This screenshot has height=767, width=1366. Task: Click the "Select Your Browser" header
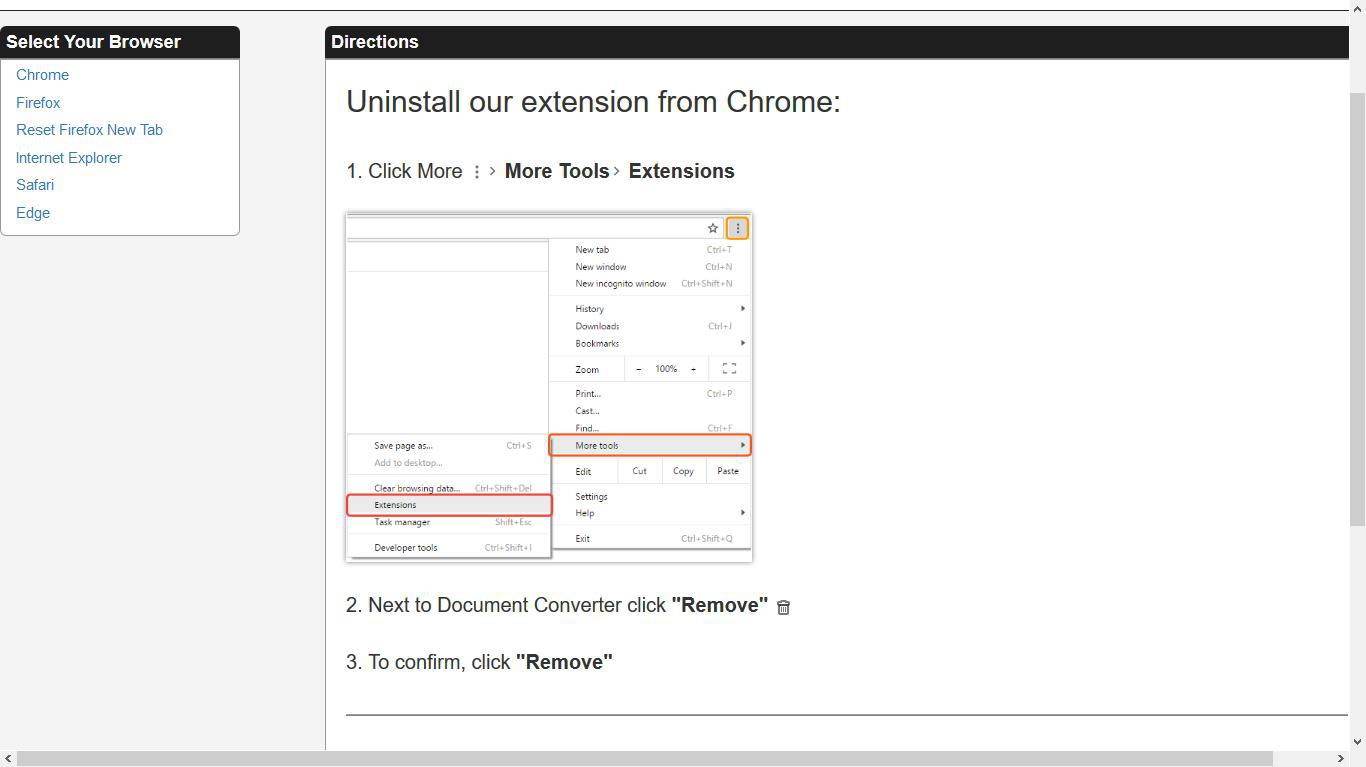tap(120, 42)
